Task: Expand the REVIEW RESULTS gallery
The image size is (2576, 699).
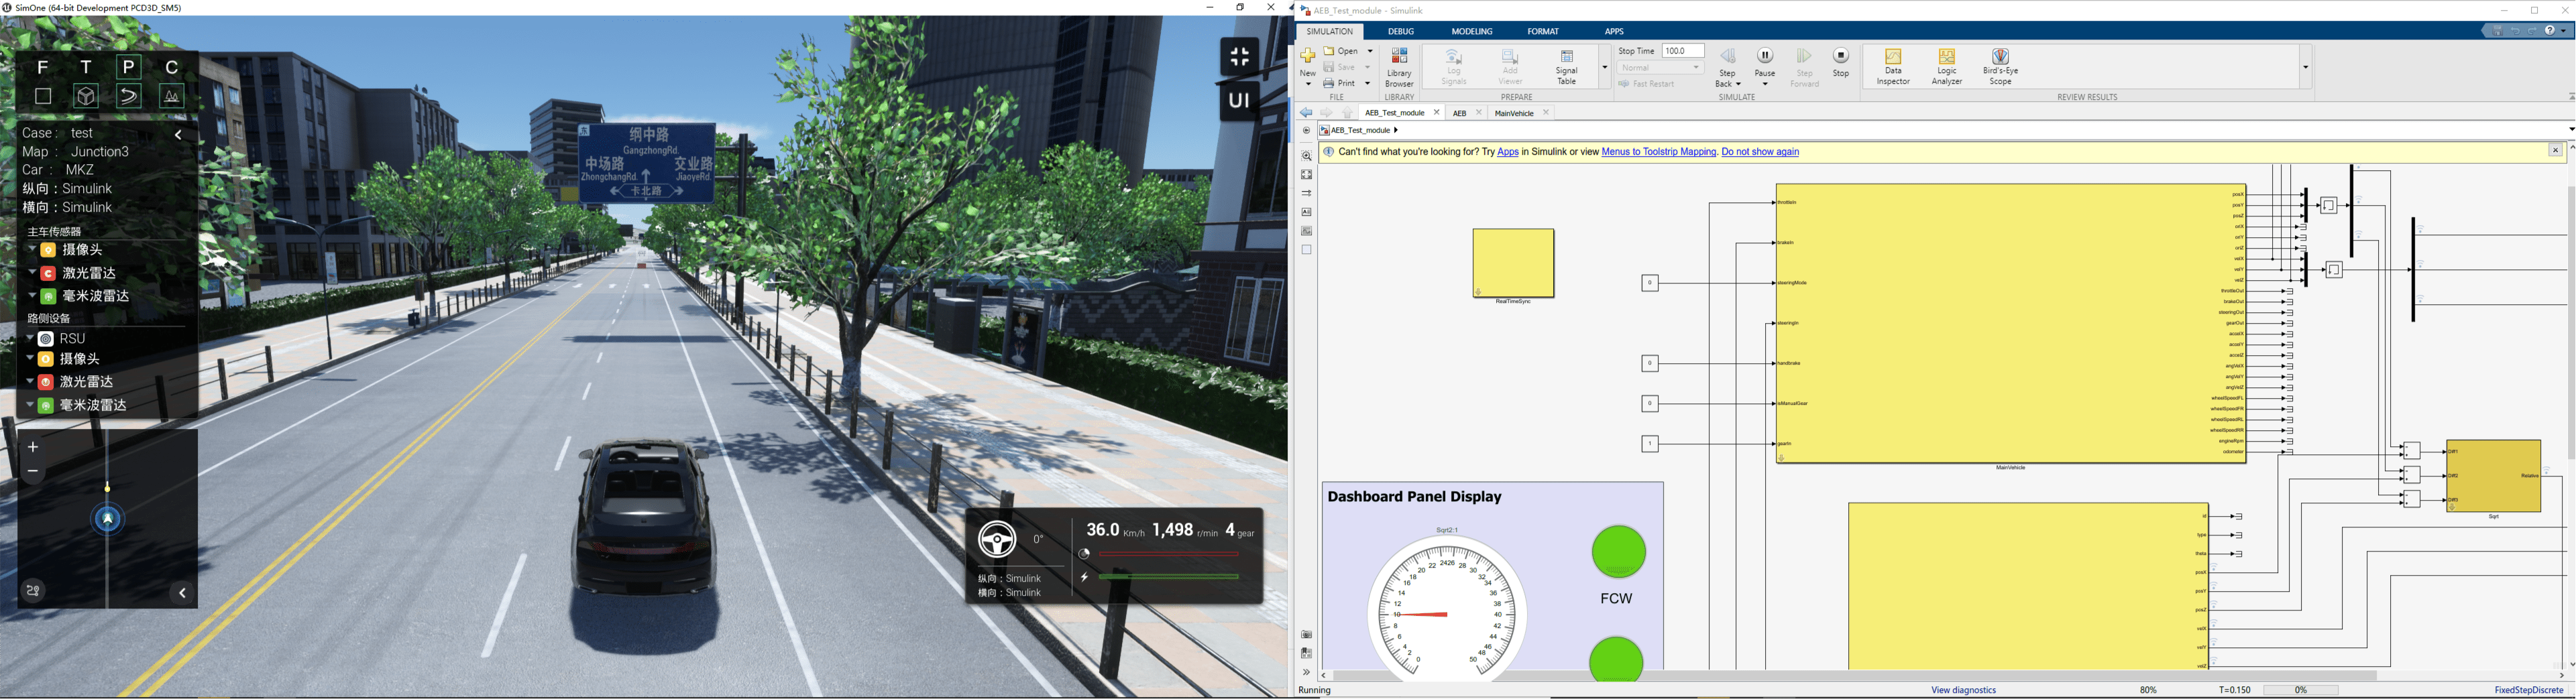Action: pyautogui.click(x=2306, y=68)
